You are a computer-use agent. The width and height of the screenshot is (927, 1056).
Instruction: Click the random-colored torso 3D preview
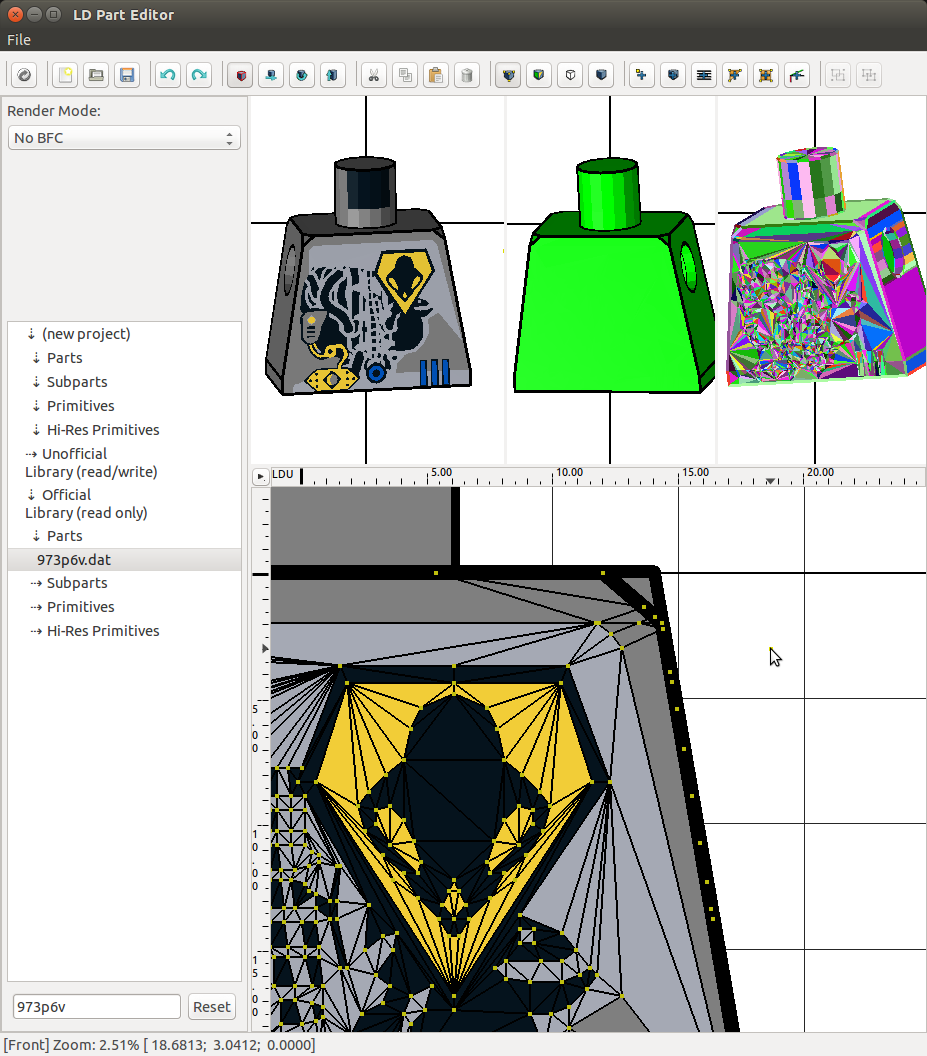(x=826, y=267)
